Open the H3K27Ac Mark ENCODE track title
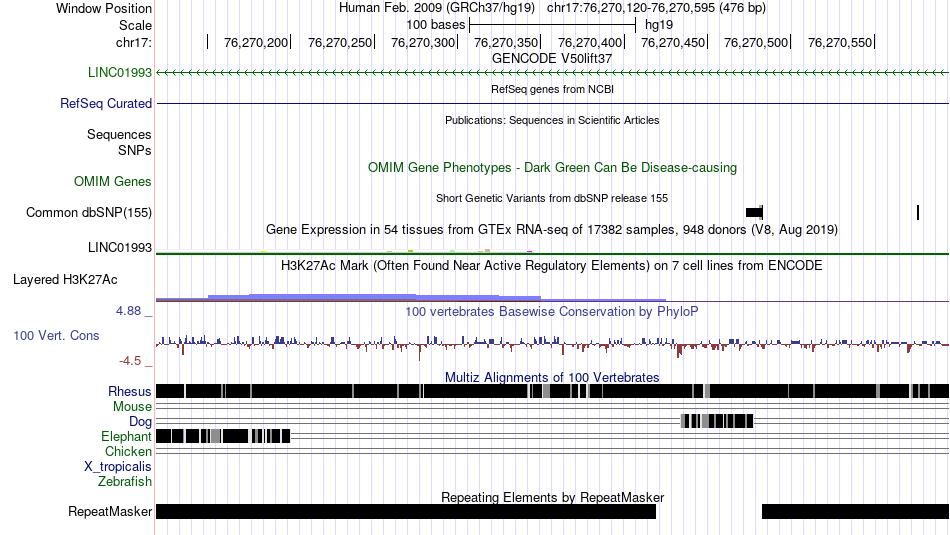Screen dimensions: 950x535 [x=552, y=265]
